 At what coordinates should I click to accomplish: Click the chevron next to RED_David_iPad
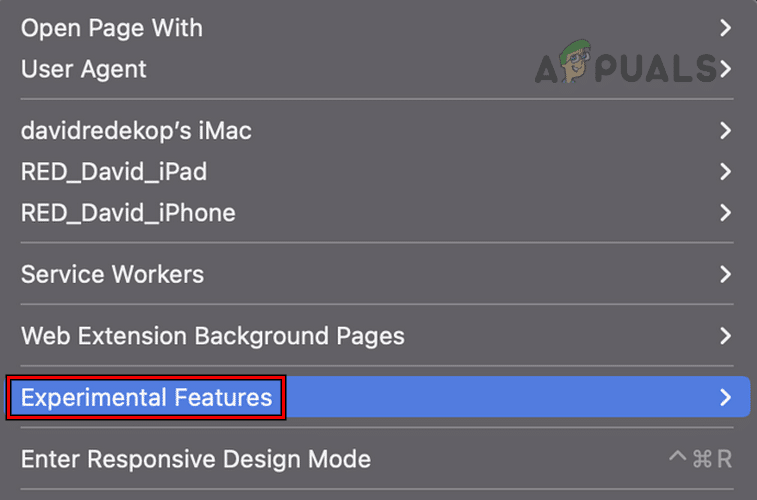click(726, 172)
